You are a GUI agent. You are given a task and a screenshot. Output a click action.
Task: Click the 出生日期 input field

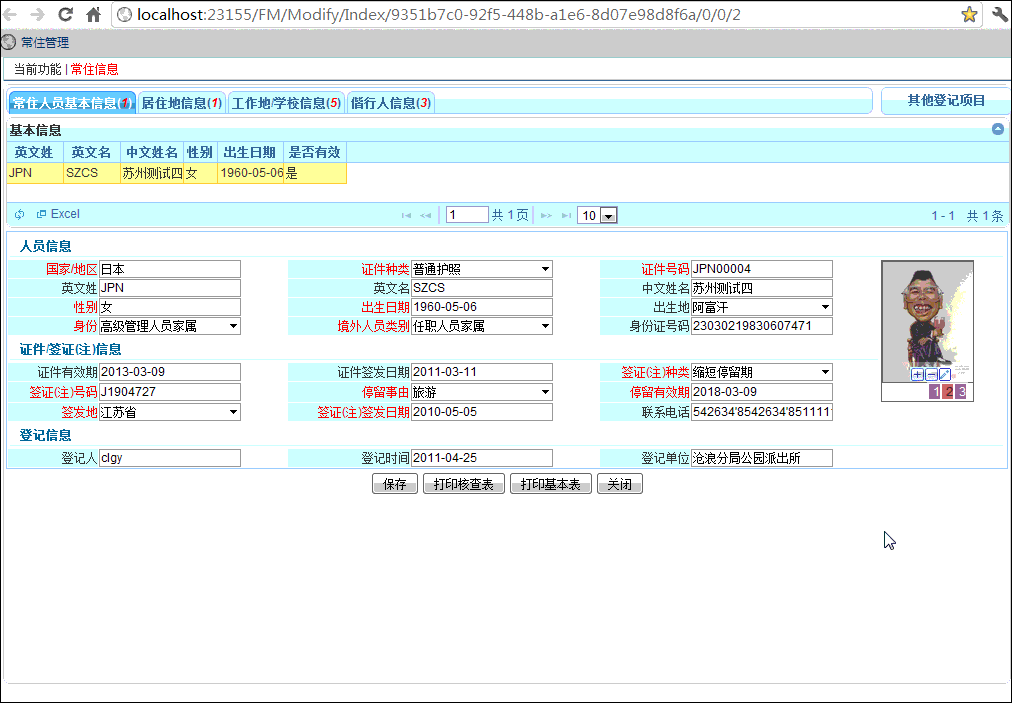[x=481, y=307]
